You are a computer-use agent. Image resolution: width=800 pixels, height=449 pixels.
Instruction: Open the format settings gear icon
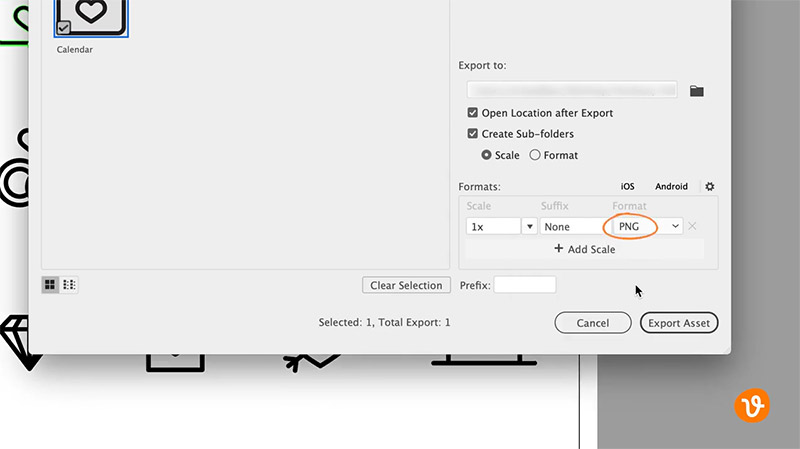(710, 186)
